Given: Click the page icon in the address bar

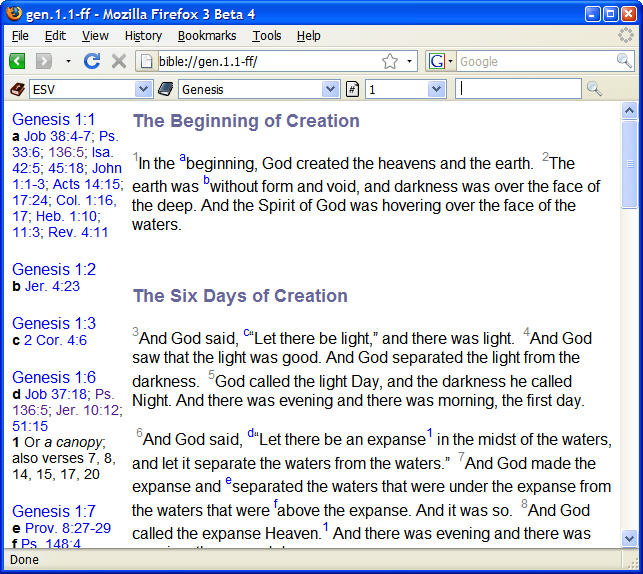Looking at the screenshot, I should (146, 62).
